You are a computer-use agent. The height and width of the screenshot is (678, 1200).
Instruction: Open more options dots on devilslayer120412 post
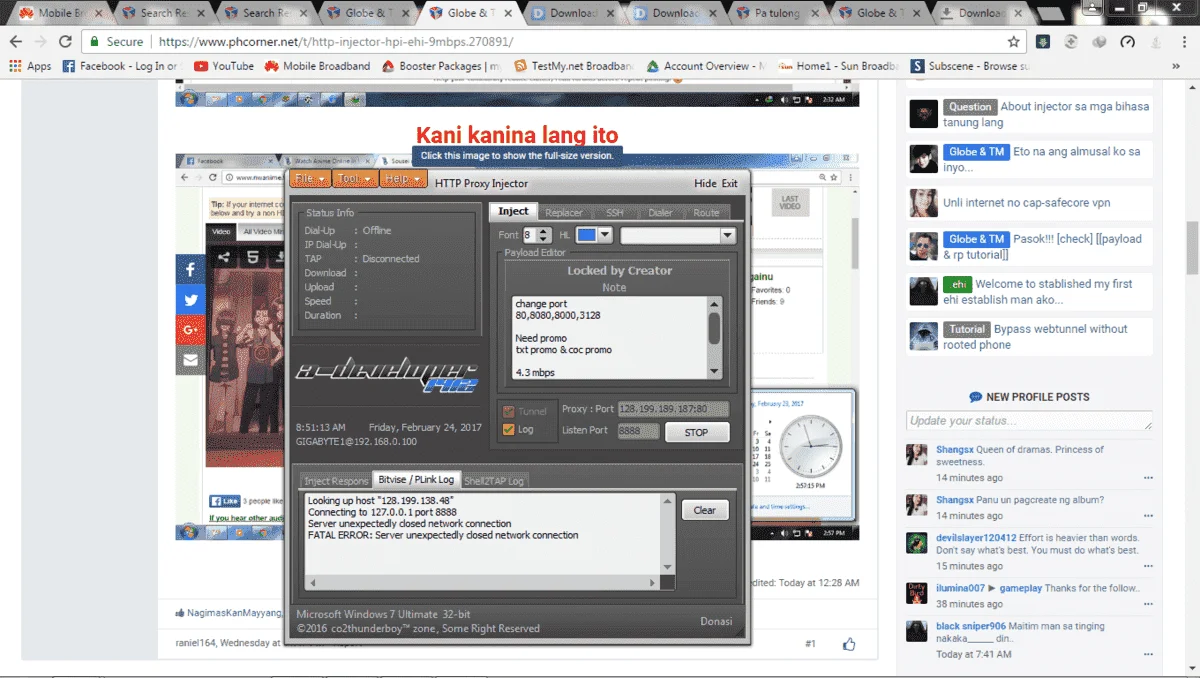pos(1147,564)
